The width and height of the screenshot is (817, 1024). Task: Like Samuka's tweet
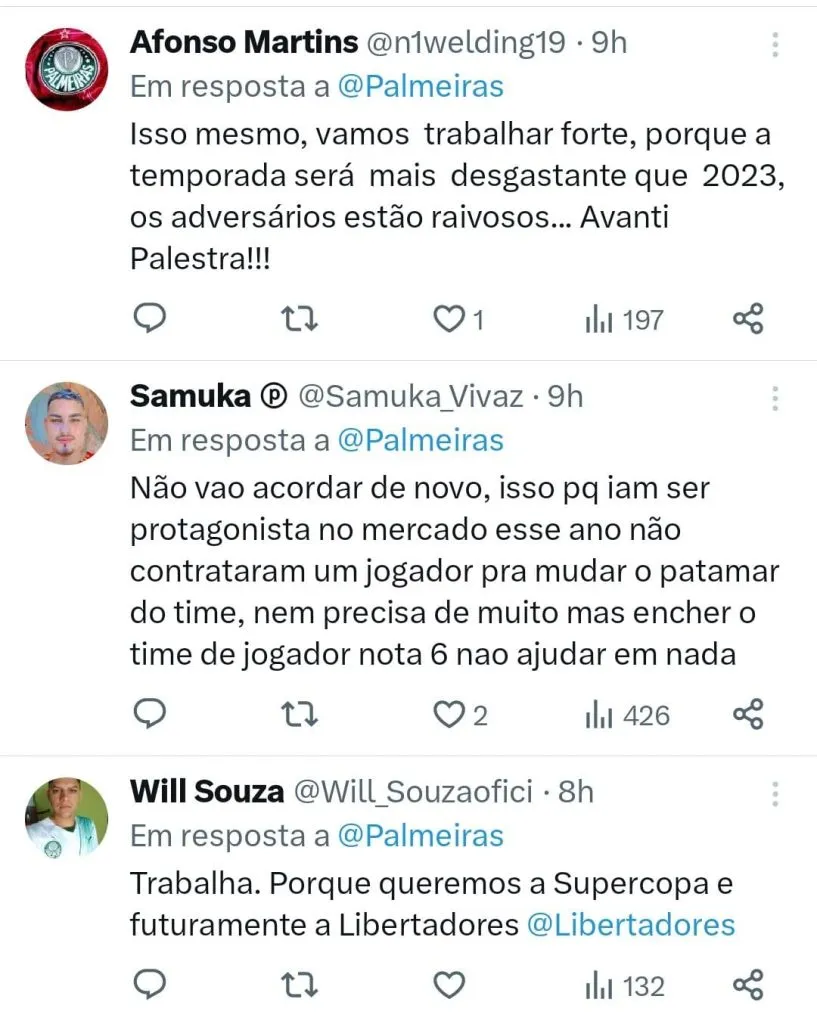[450, 715]
